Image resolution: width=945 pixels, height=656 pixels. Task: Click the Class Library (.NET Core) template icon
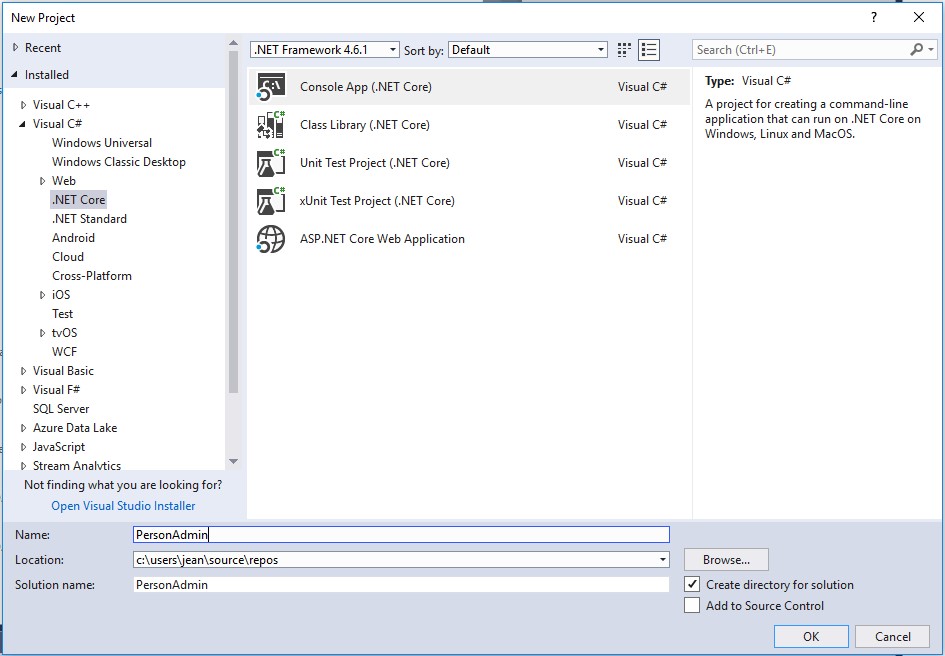tap(271, 125)
